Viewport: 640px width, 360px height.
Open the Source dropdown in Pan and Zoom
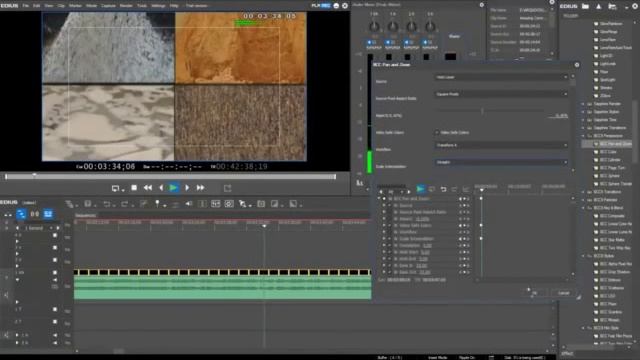click(x=502, y=77)
